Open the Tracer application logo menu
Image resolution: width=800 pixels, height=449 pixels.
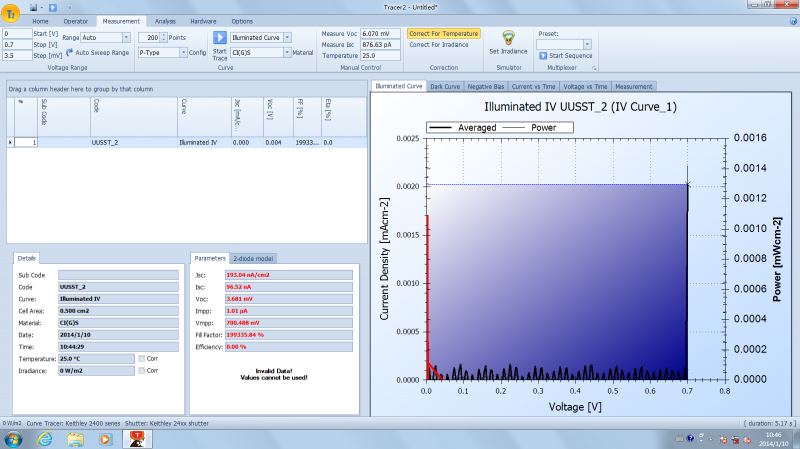(x=10, y=12)
